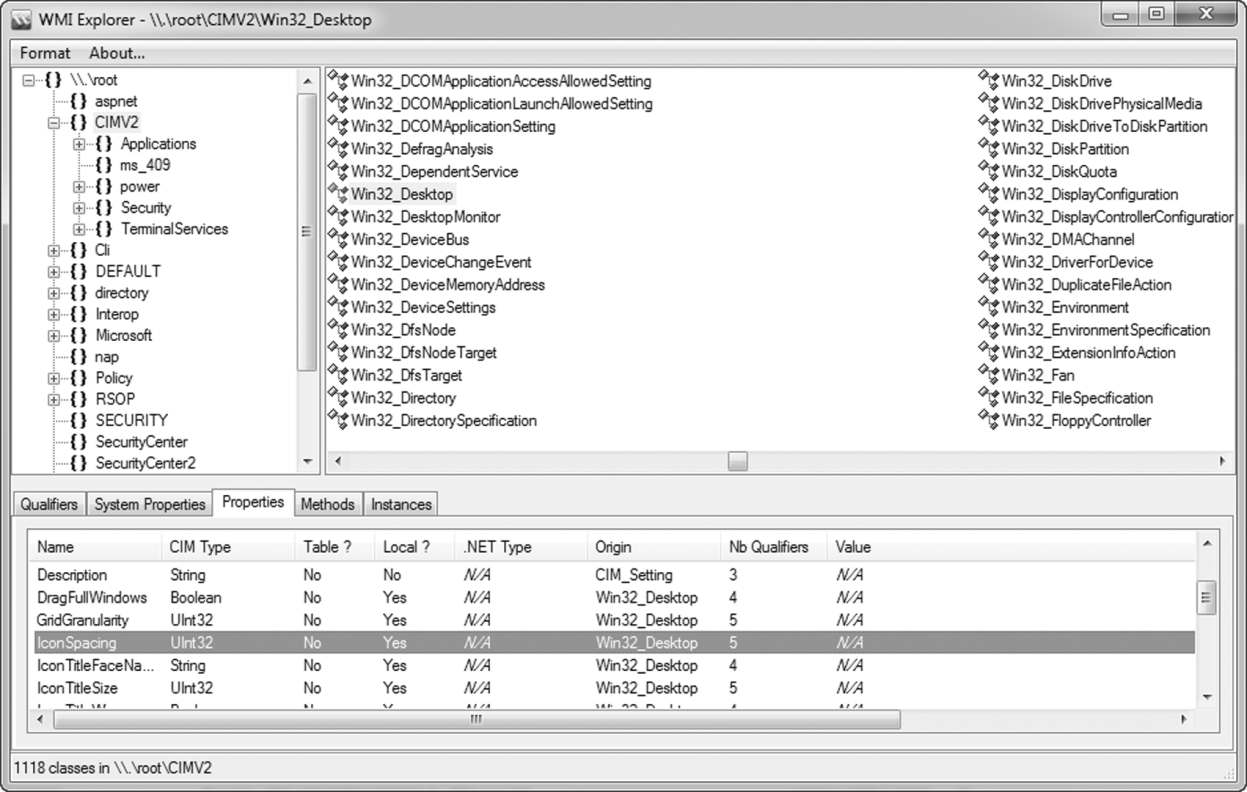1247x792 pixels.
Task: Open the About menu
Action: [x=117, y=53]
